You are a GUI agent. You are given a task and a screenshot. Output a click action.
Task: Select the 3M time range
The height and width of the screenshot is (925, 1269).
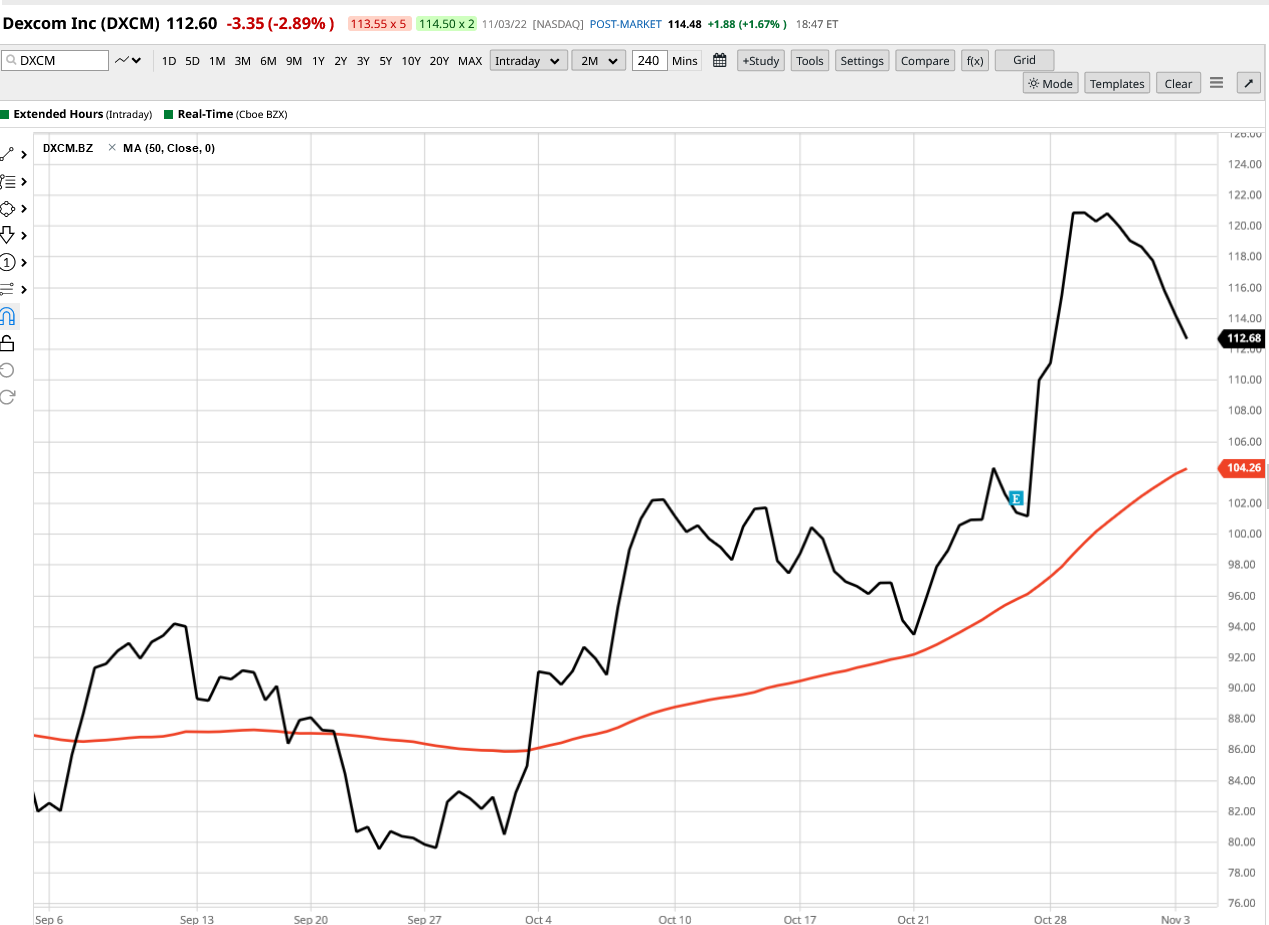(242, 61)
